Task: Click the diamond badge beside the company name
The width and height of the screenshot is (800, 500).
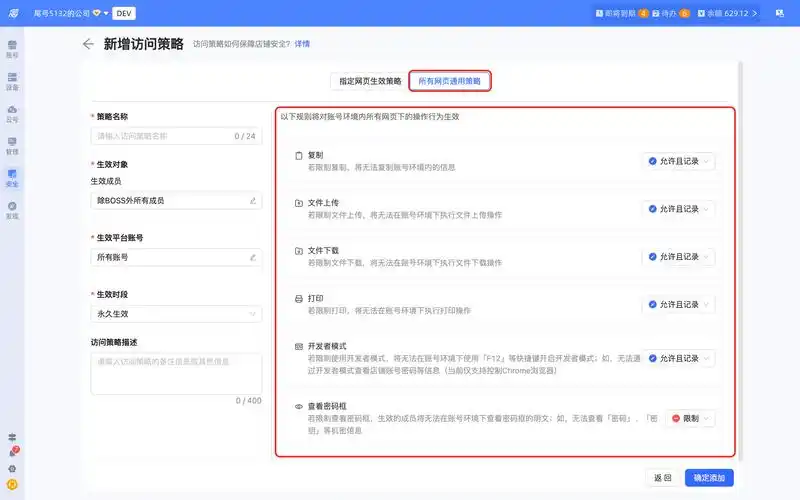Action: click(96, 13)
